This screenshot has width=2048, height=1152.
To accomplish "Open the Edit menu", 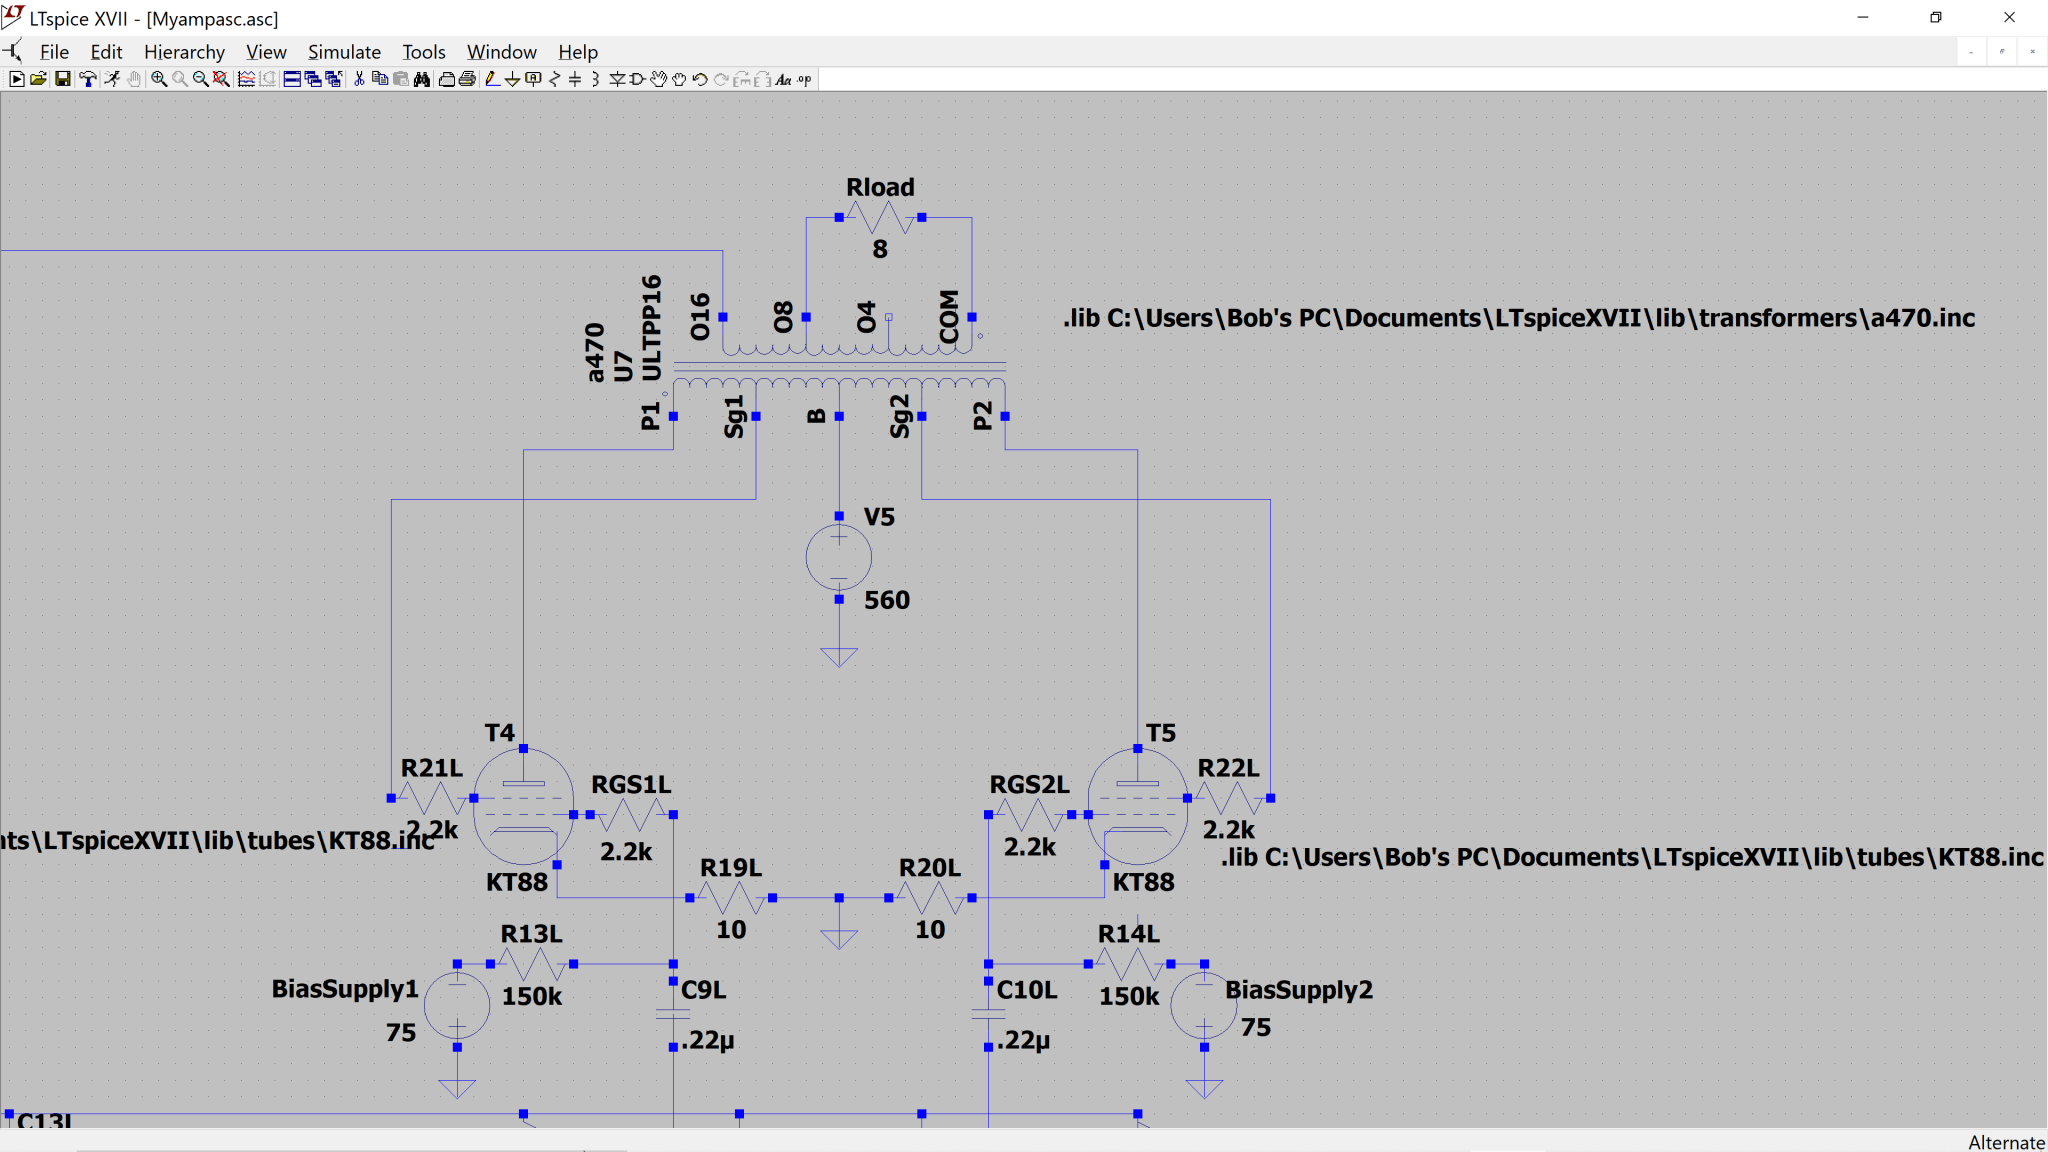I will tap(106, 52).
